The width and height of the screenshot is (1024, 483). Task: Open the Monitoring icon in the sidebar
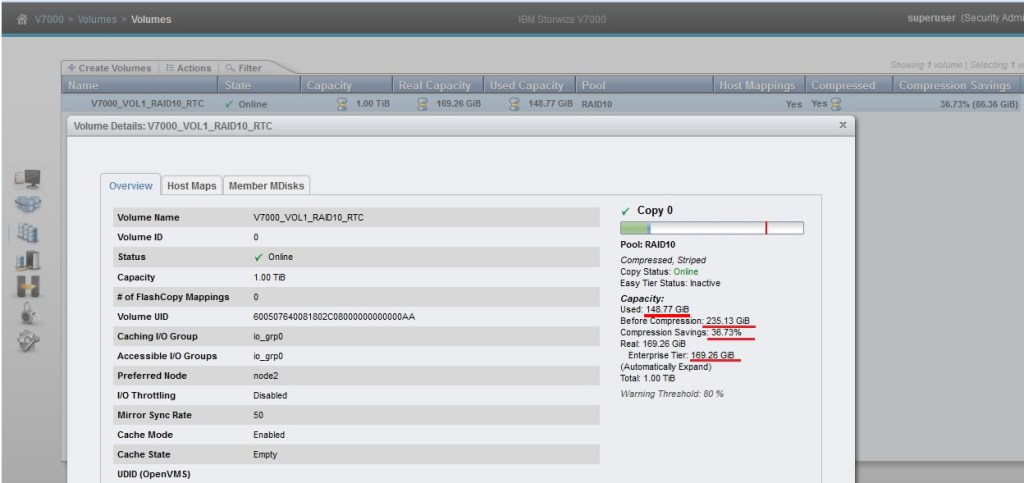point(28,179)
